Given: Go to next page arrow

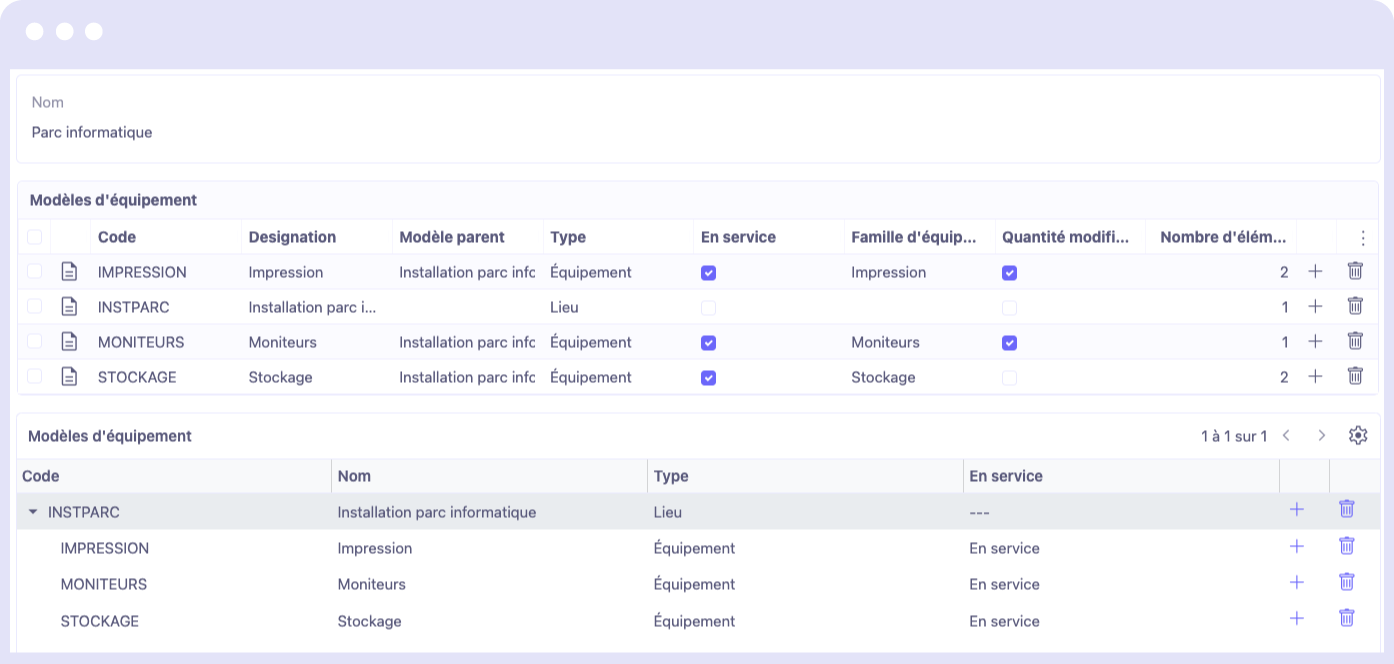Looking at the screenshot, I should tap(1321, 436).
